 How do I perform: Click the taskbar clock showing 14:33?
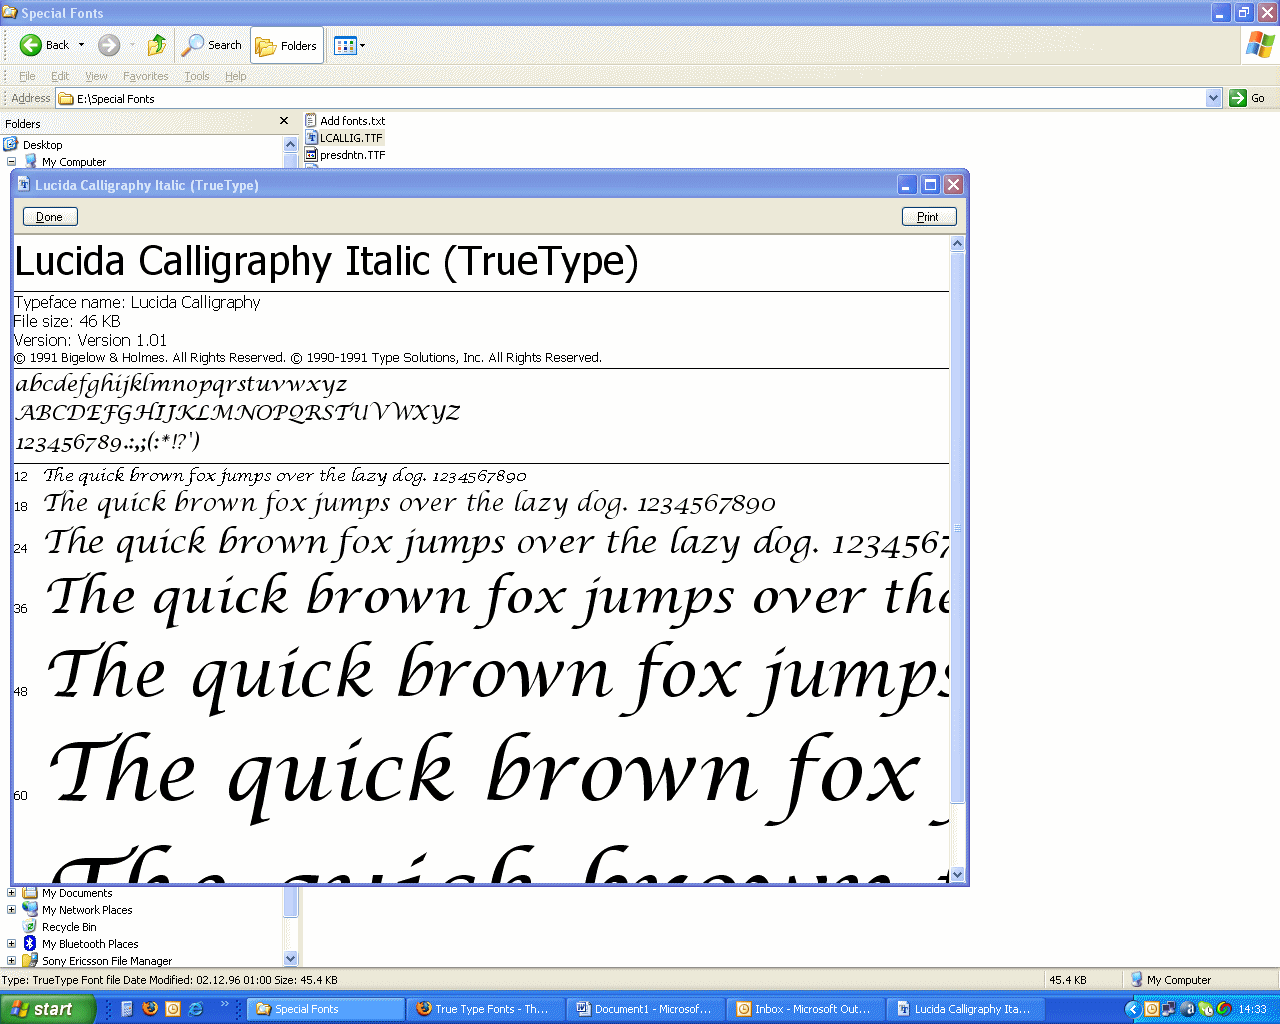point(1253,1009)
